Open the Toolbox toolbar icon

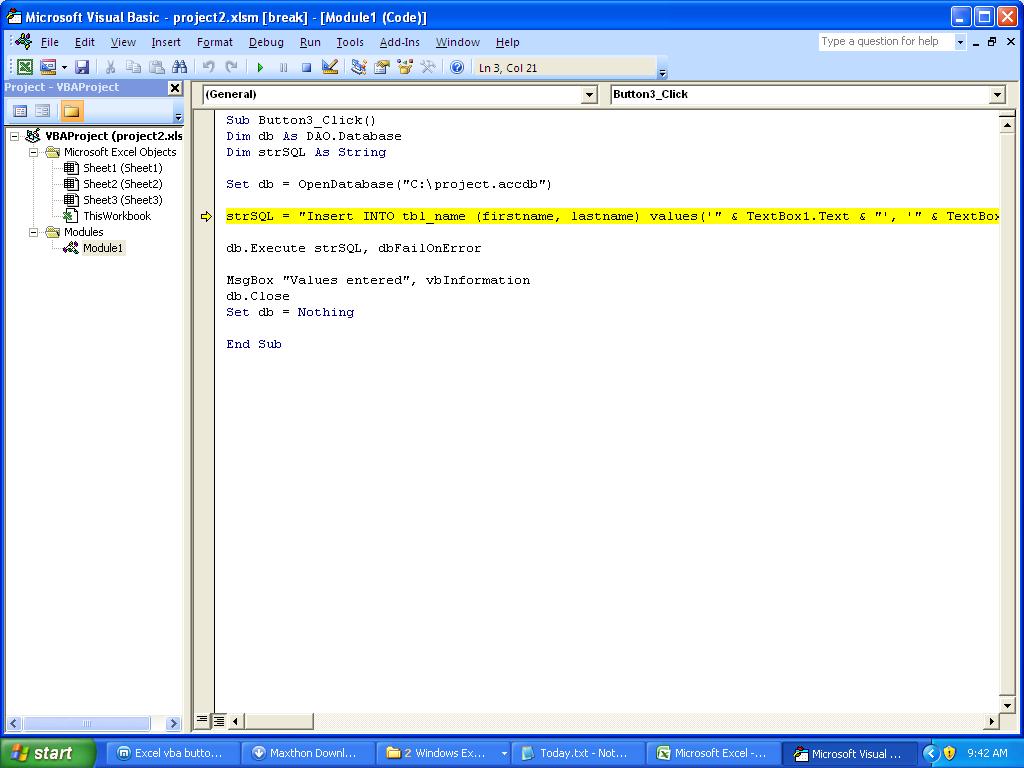click(428, 67)
